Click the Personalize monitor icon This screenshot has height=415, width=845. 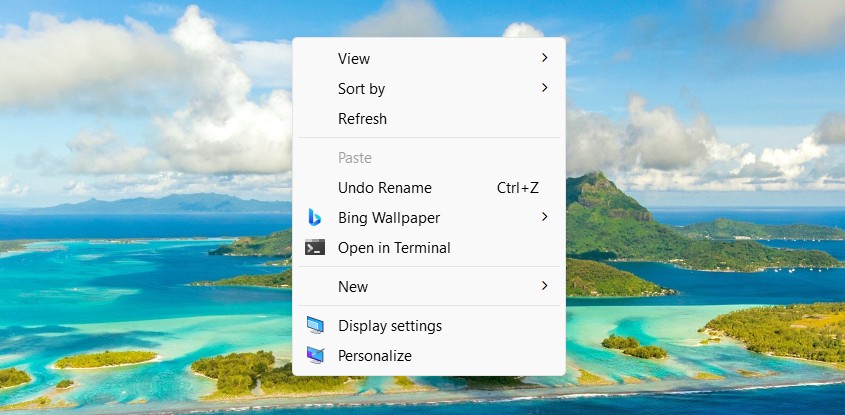(x=315, y=355)
